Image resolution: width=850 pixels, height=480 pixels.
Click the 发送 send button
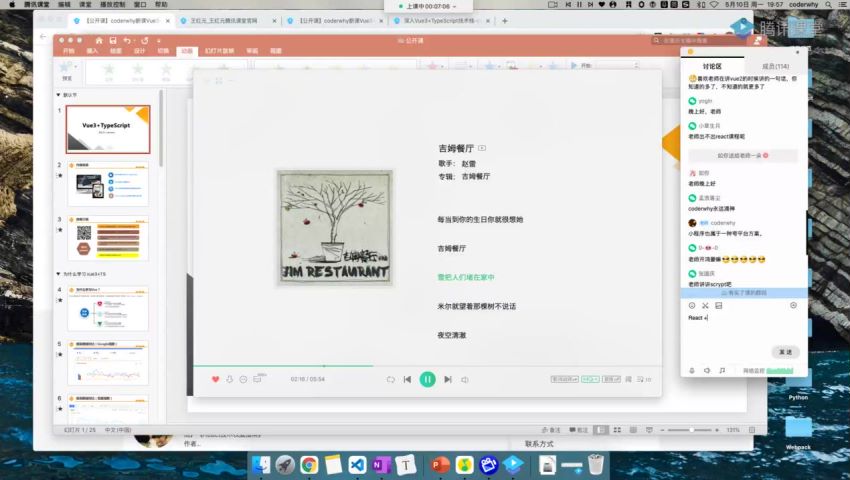(785, 352)
